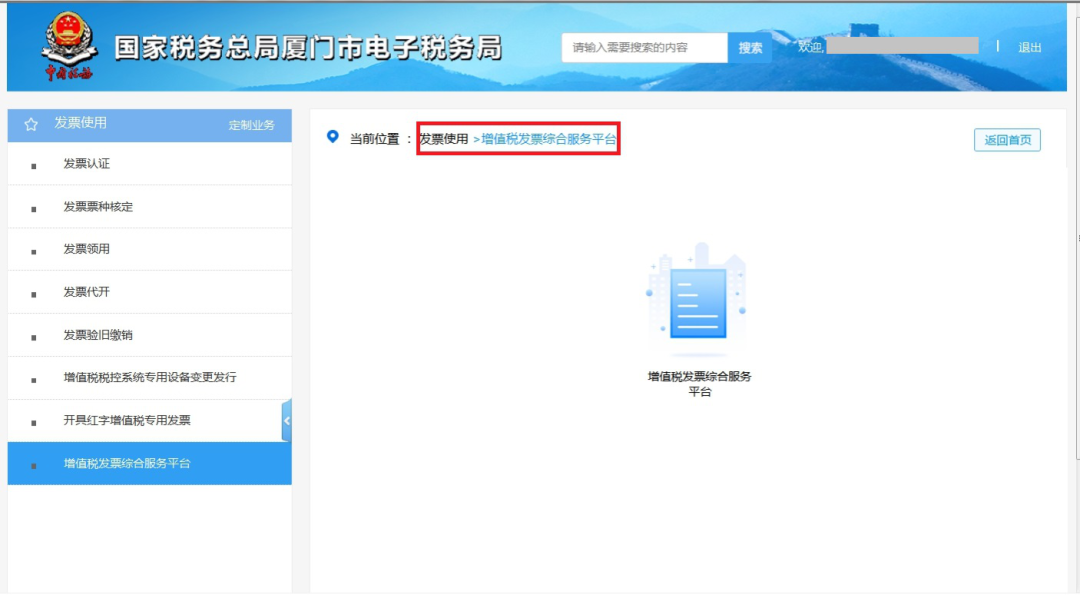The width and height of the screenshot is (1080, 595).
Task: Click the 发票使用 breadcrumb text
Action: point(444,139)
